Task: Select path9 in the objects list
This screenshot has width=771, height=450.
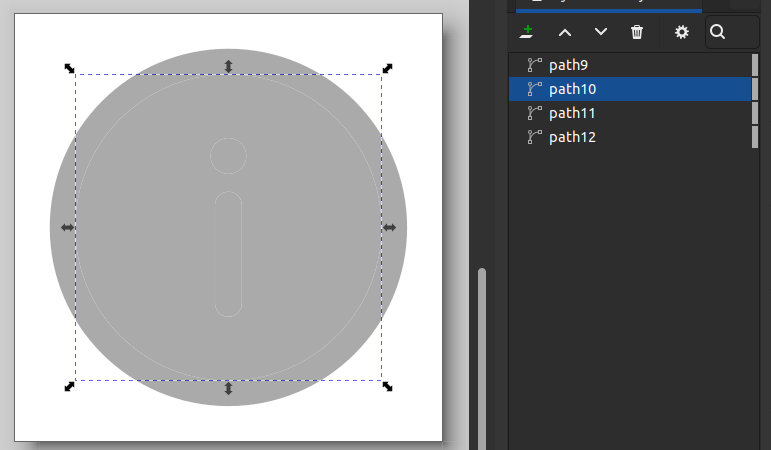Action: click(x=569, y=65)
